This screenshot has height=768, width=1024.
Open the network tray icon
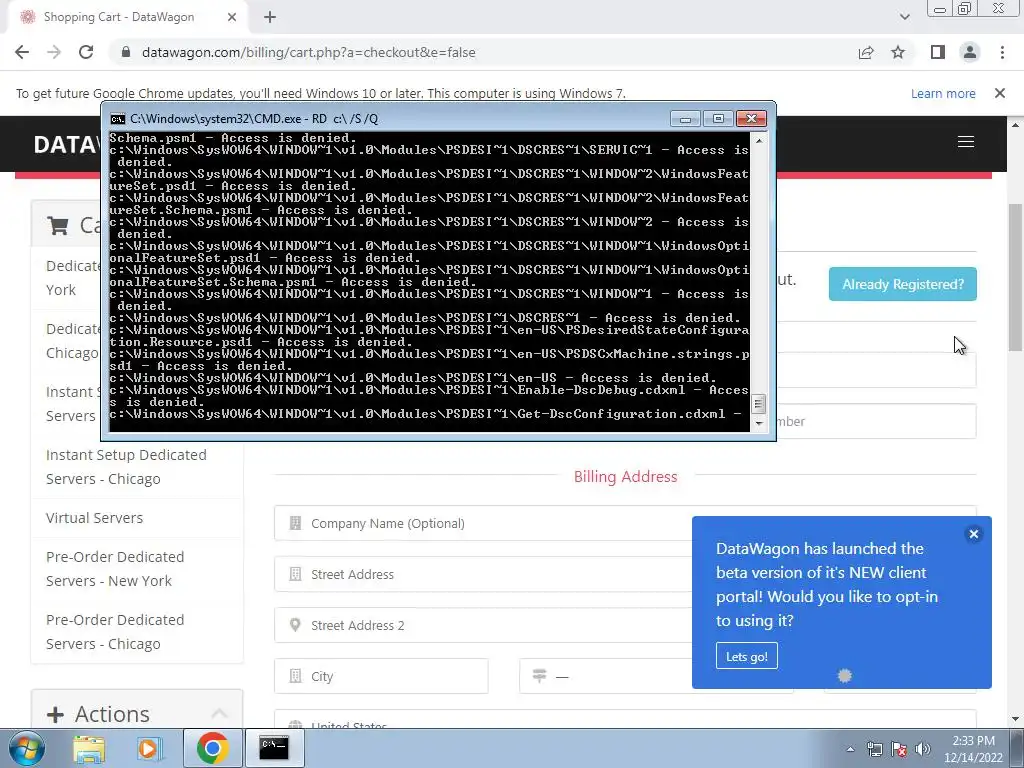pyautogui.click(x=874, y=749)
